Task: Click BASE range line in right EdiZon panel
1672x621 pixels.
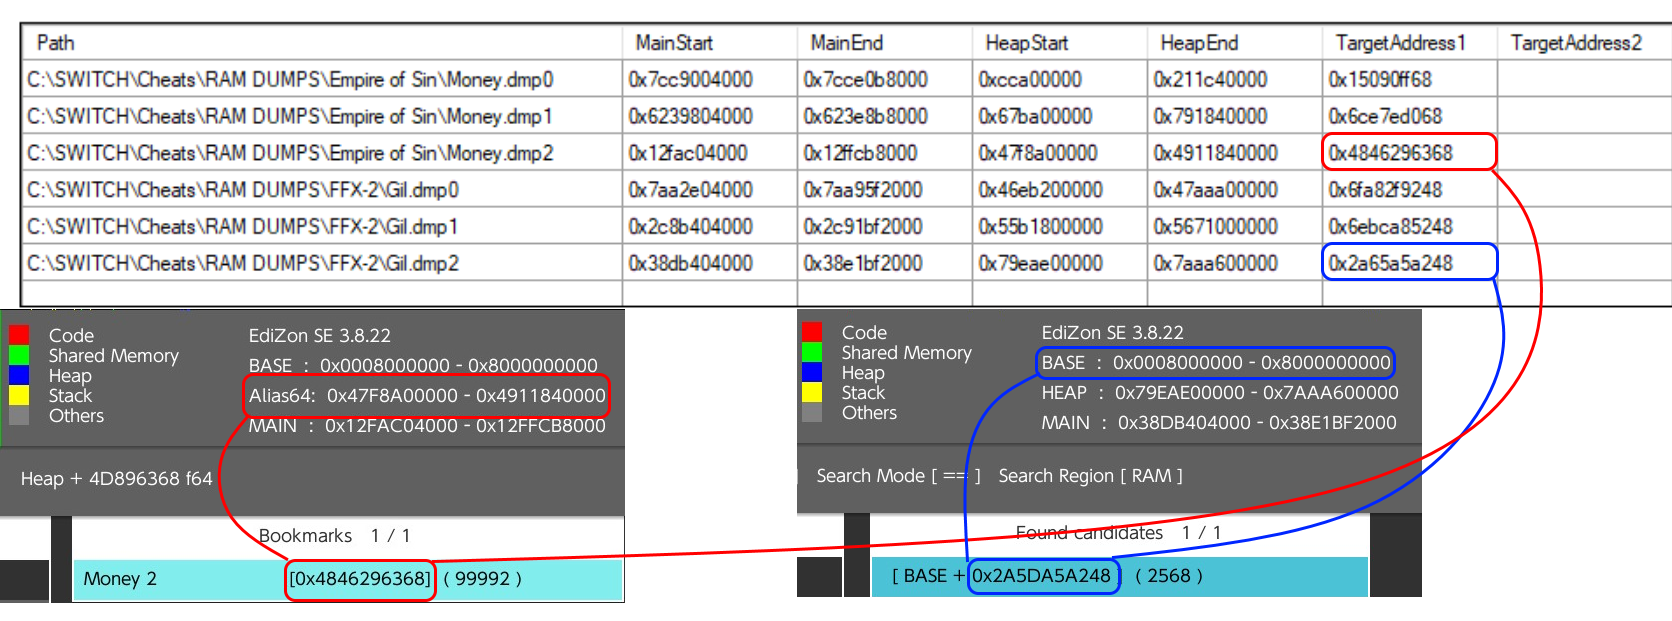Action: (x=1216, y=363)
